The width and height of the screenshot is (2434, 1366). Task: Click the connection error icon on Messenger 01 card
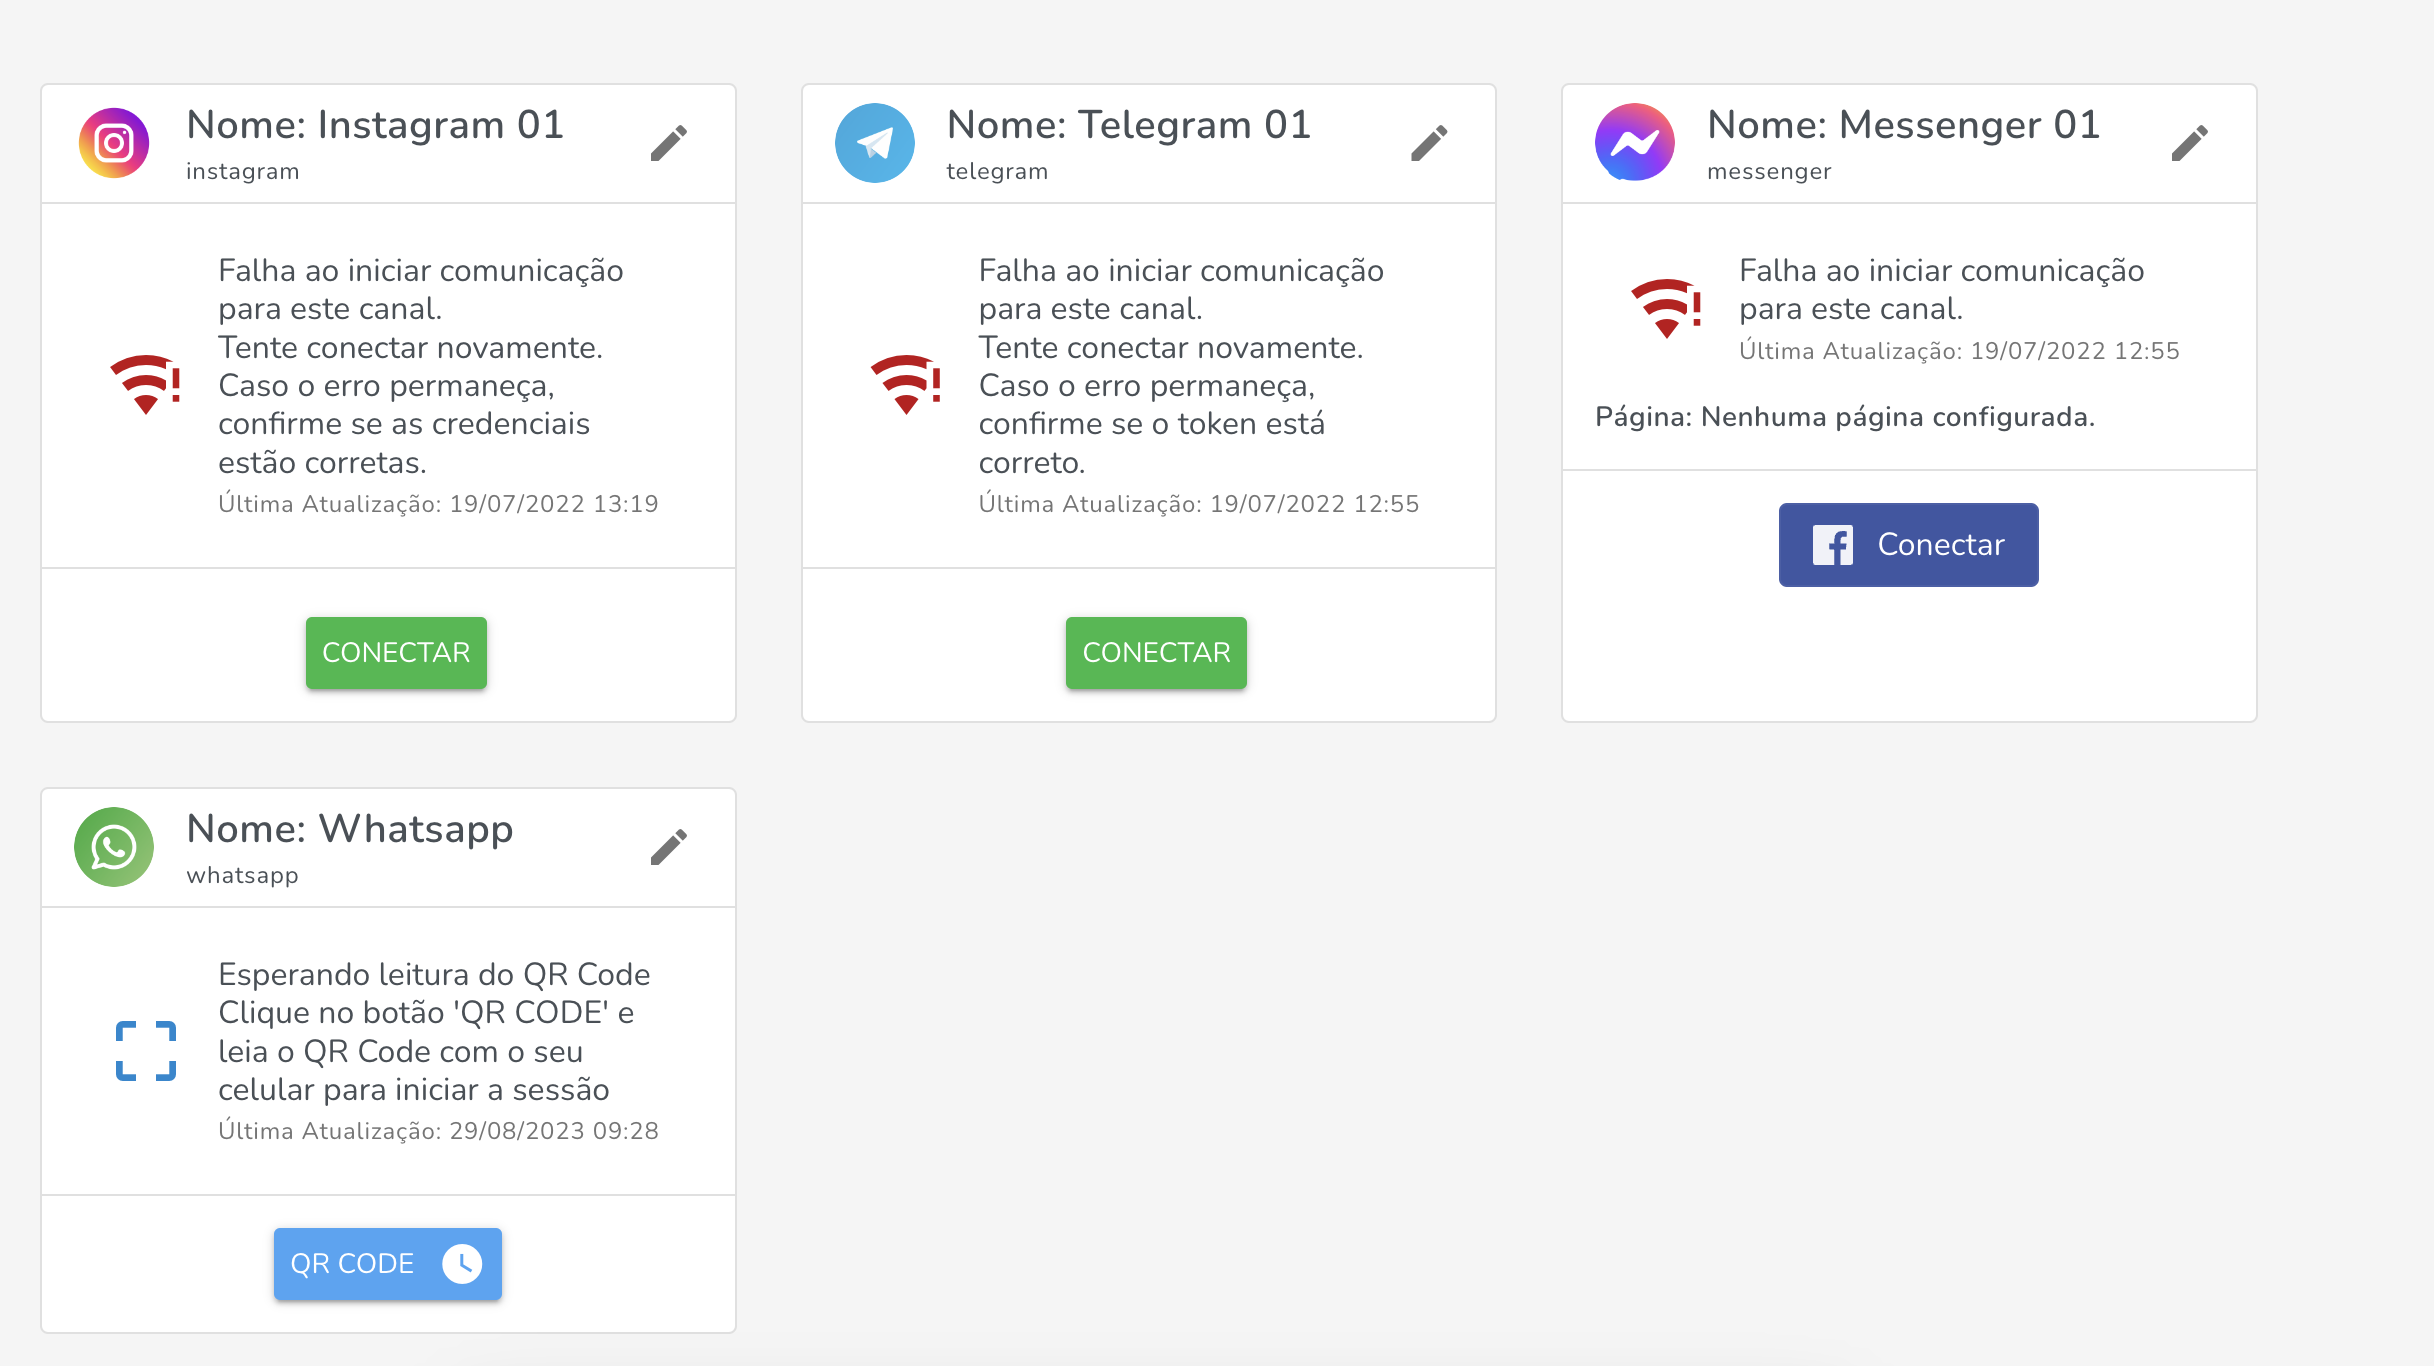(x=1666, y=307)
